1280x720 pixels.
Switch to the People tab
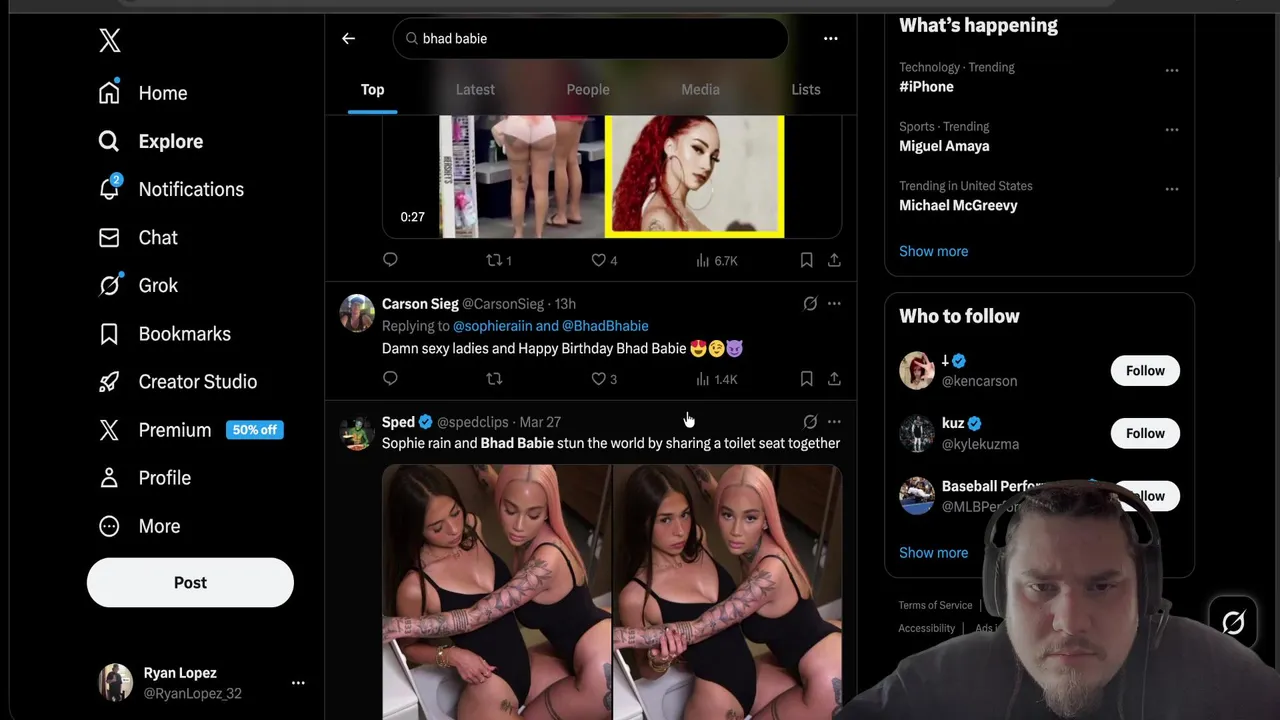[588, 89]
